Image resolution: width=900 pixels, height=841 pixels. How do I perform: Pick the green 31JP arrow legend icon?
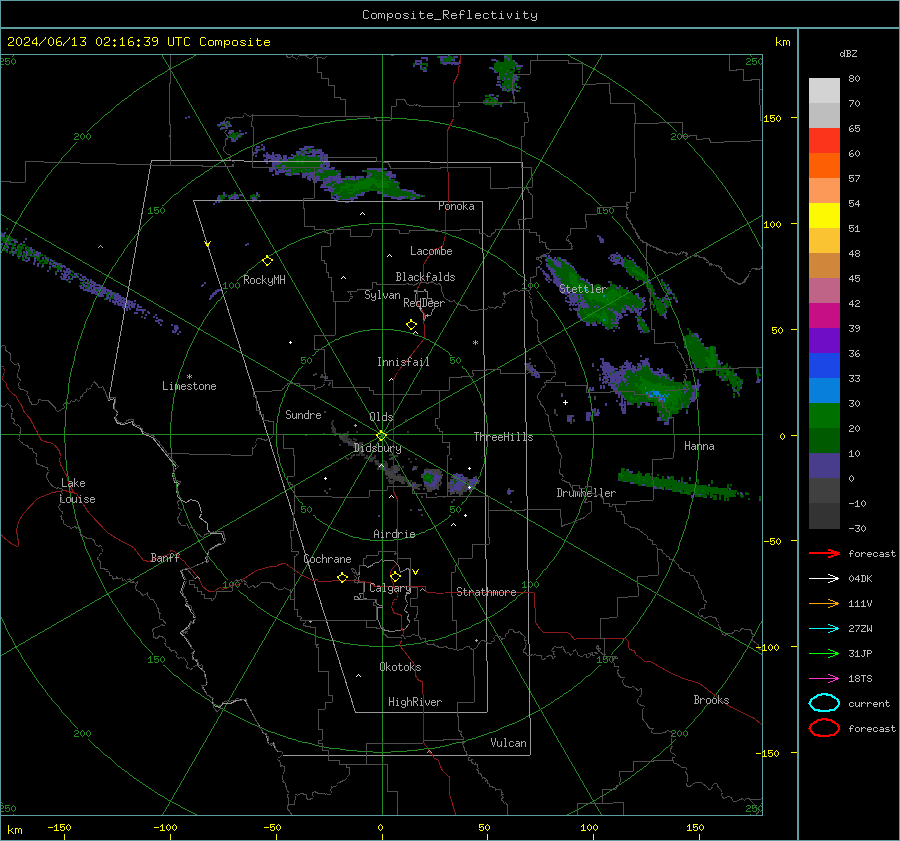click(824, 653)
